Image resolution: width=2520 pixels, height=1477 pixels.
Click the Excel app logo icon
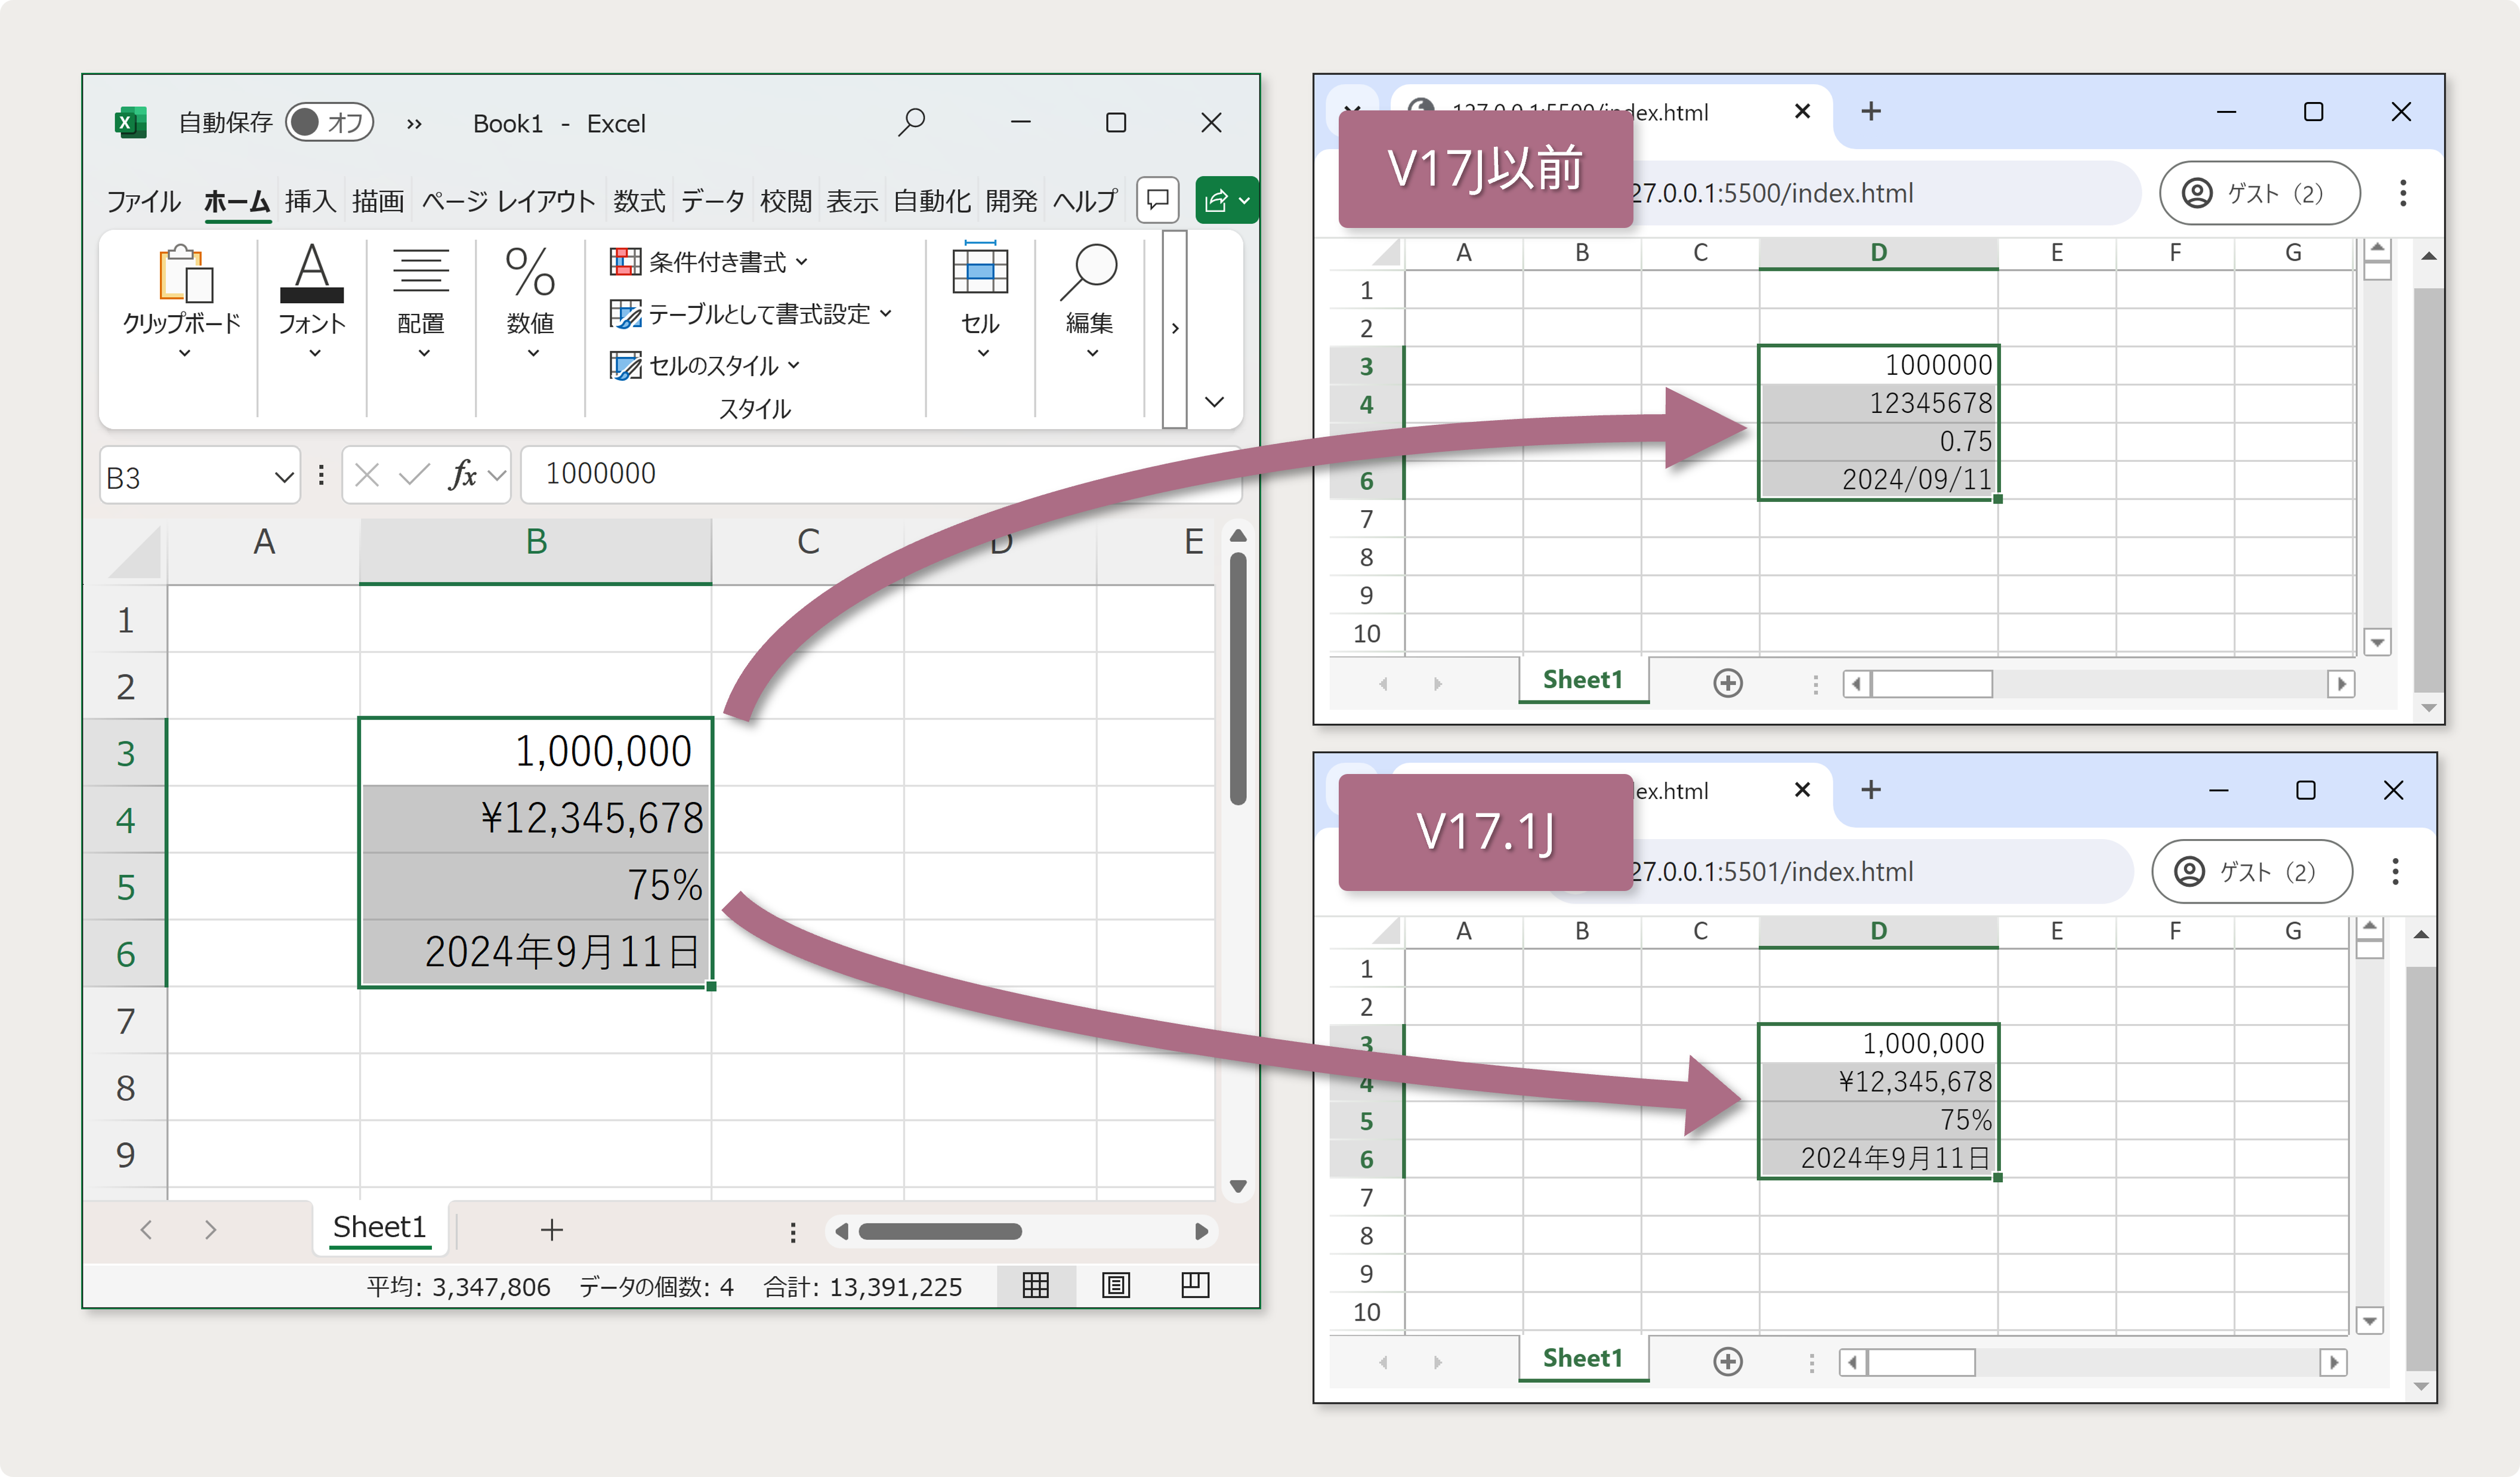(130, 122)
